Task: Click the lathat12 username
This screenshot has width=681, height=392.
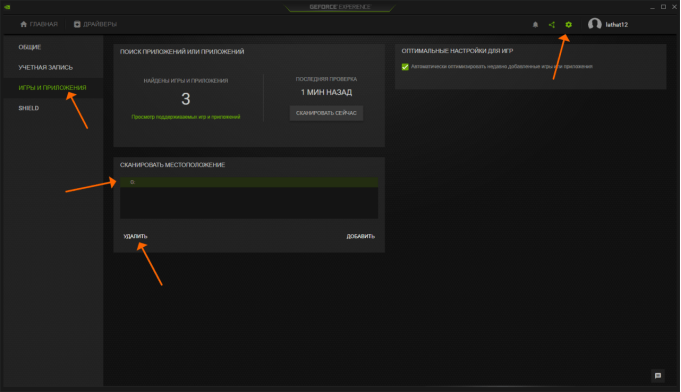Action: (x=617, y=25)
